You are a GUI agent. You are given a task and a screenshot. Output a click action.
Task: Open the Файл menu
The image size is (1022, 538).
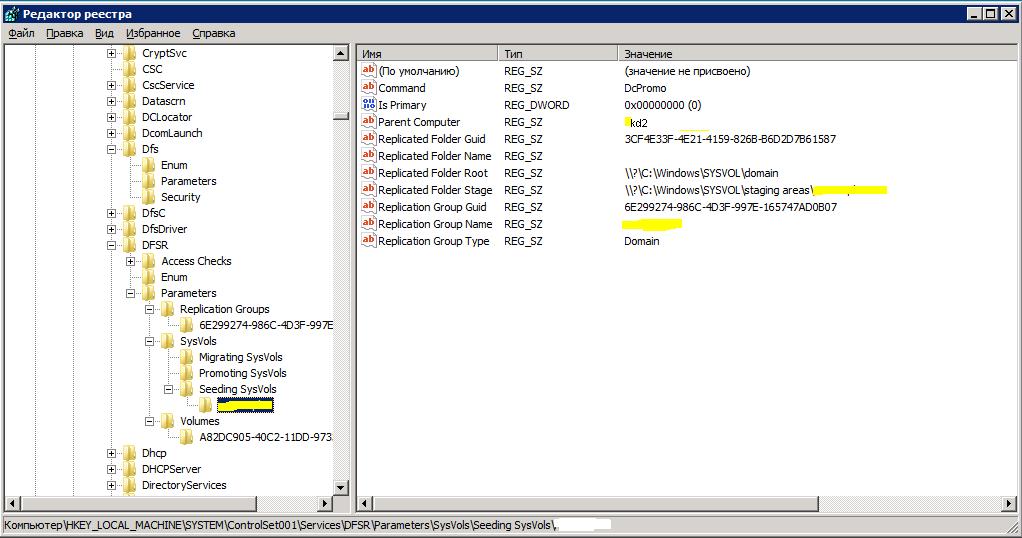coord(21,33)
